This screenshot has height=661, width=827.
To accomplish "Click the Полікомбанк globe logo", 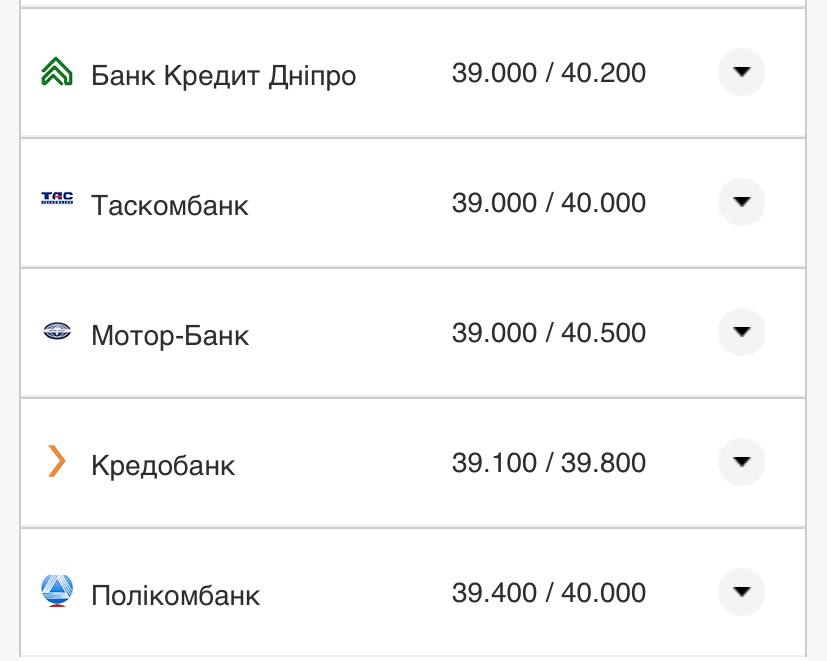I will (x=57, y=589).
